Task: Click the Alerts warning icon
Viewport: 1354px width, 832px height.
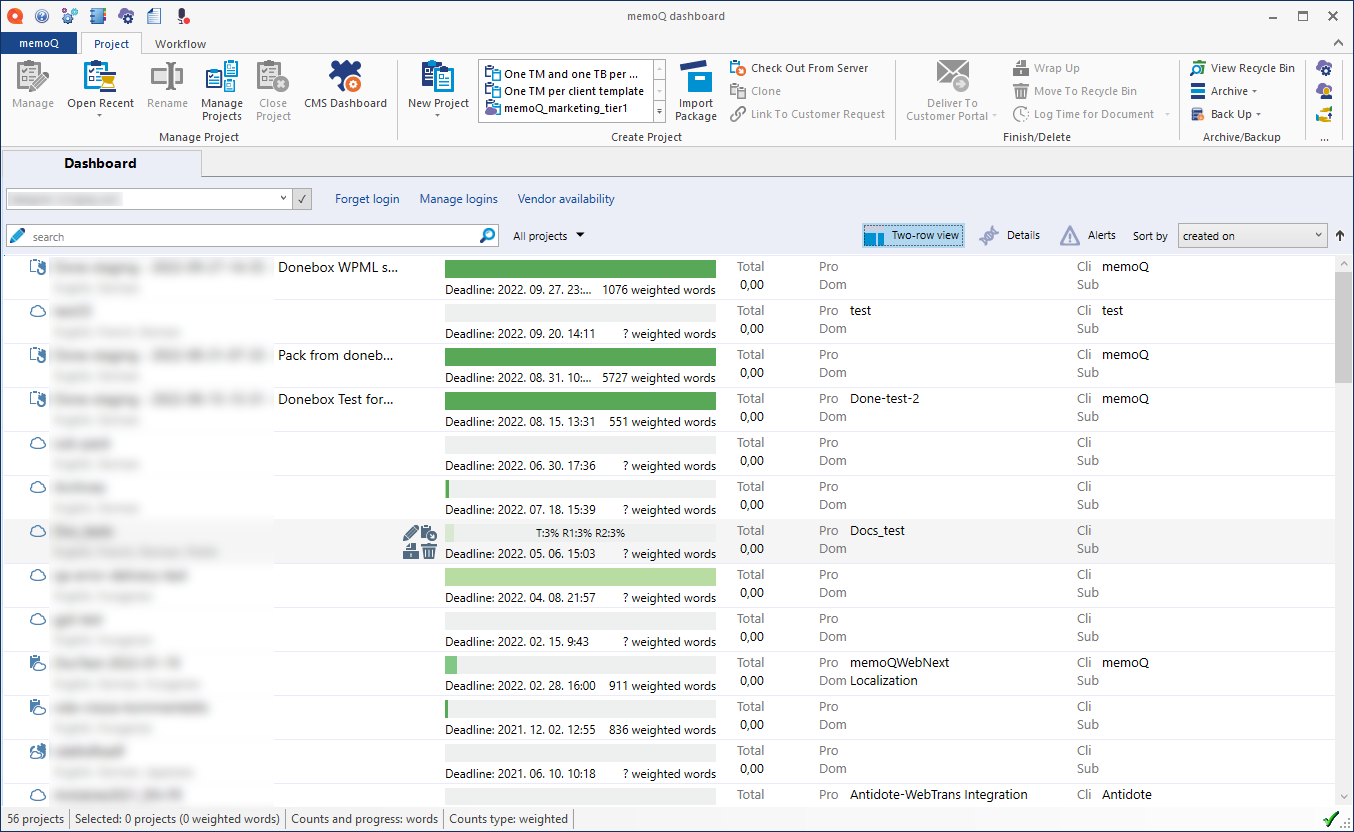Action: (1070, 236)
